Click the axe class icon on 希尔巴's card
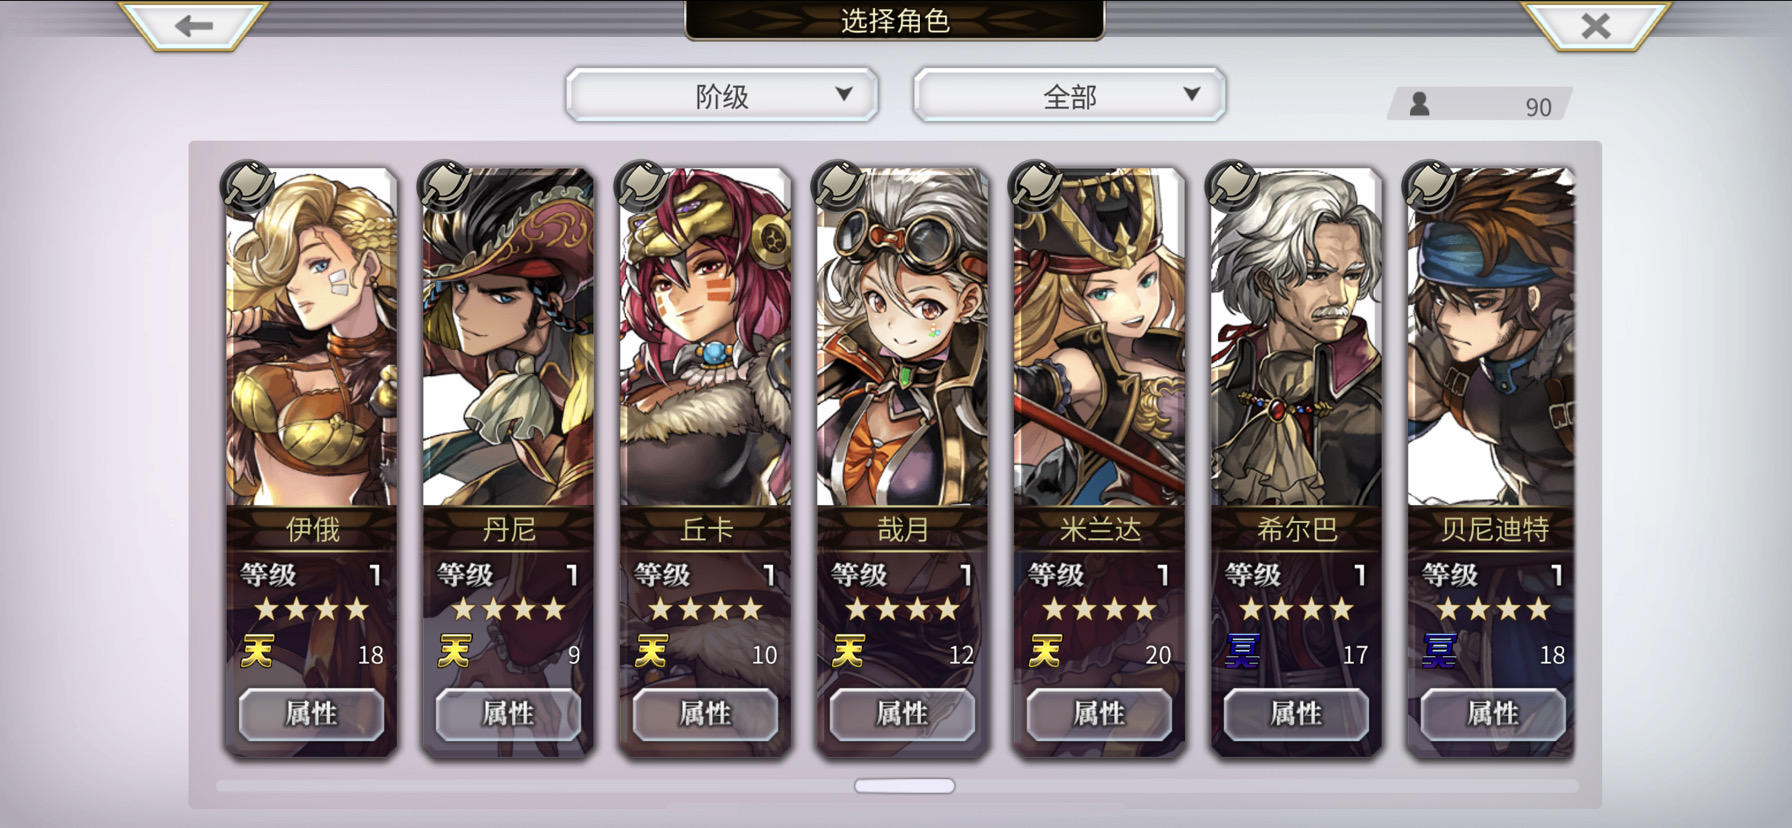Image resolution: width=1792 pixels, height=828 pixels. pyautogui.click(x=1232, y=185)
